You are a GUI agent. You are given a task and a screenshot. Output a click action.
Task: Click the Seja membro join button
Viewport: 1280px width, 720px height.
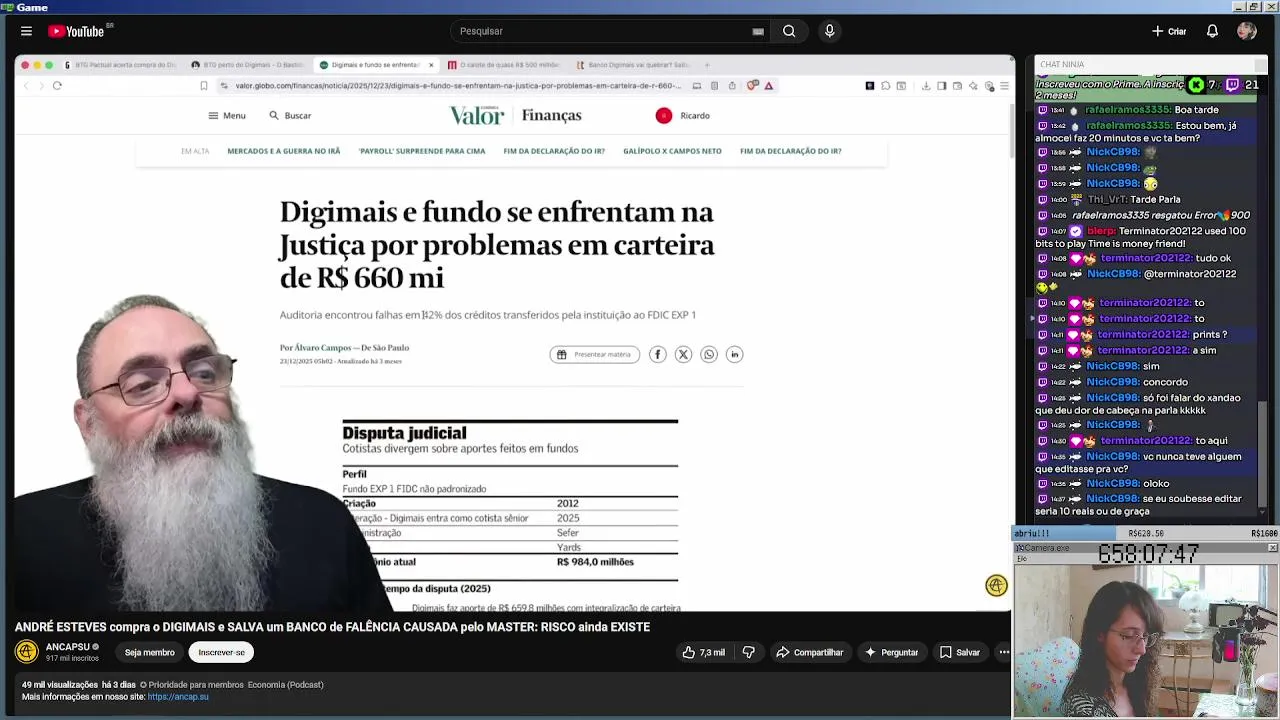tap(149, 652)
